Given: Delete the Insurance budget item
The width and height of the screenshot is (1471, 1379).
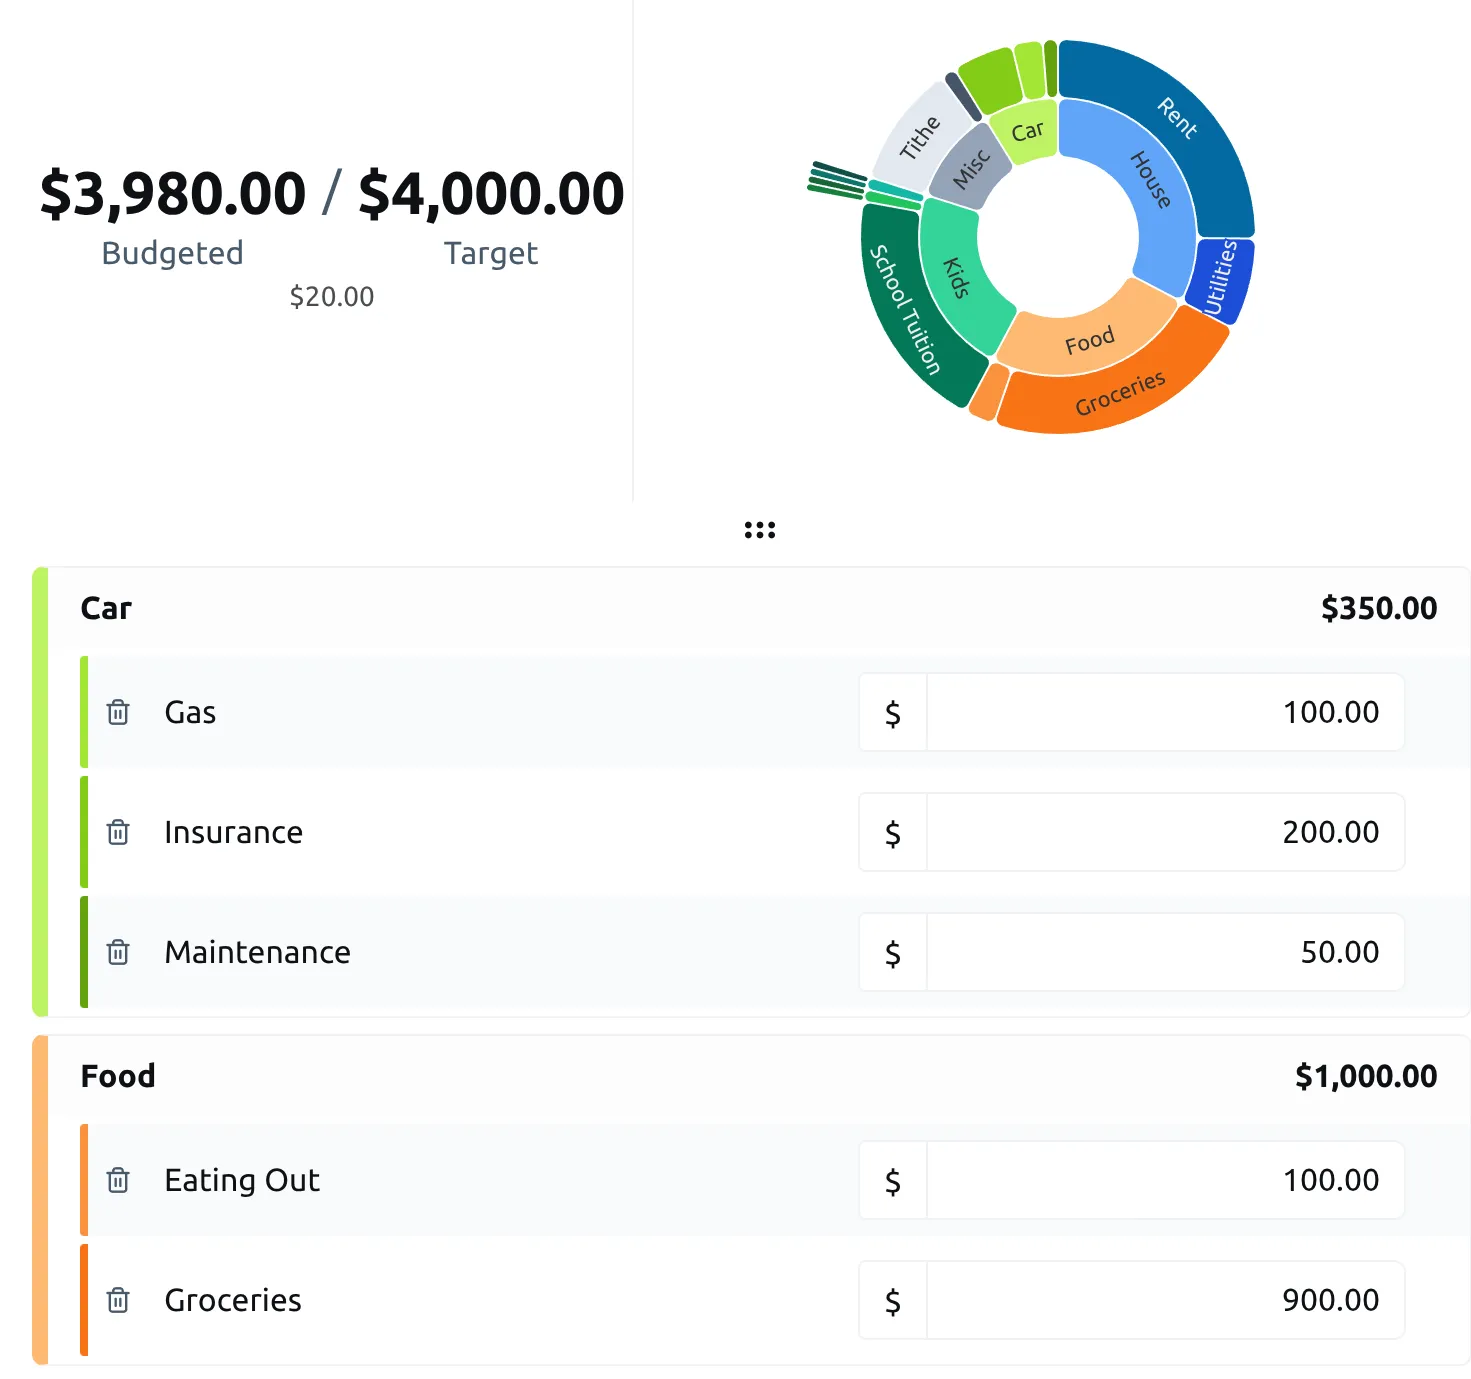Looking at the screenshot, I should coord(118,832).
